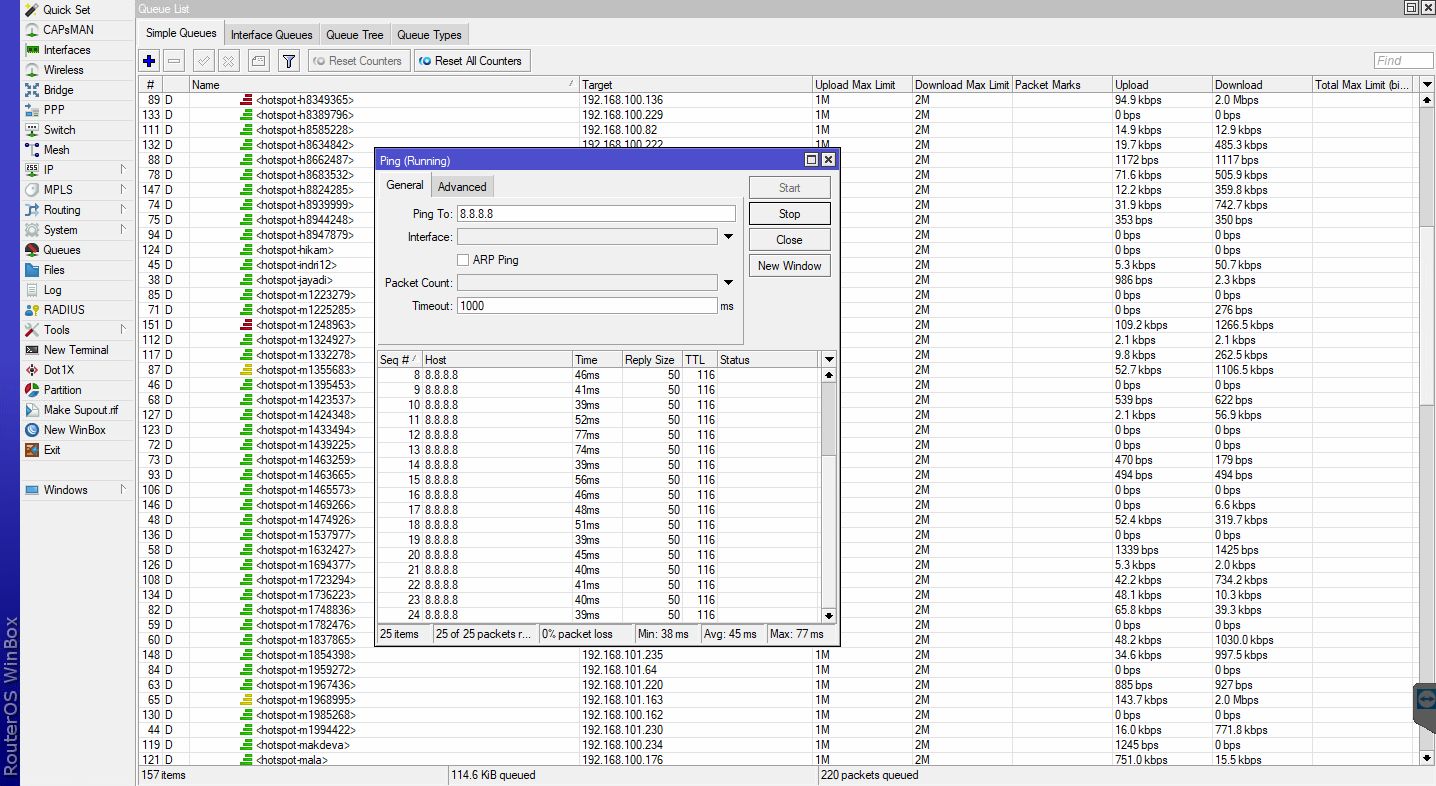
Task: Open the Interface dropdown in Ping
Action: (728, 237)
